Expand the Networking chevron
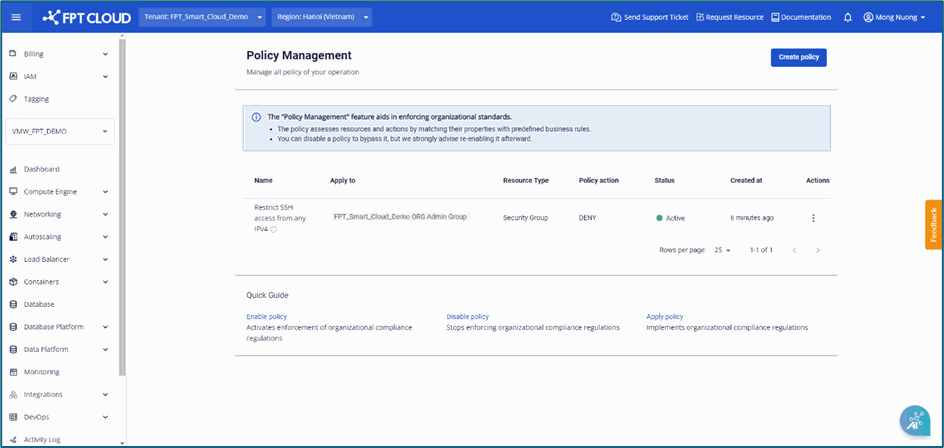 click(105, 214)
